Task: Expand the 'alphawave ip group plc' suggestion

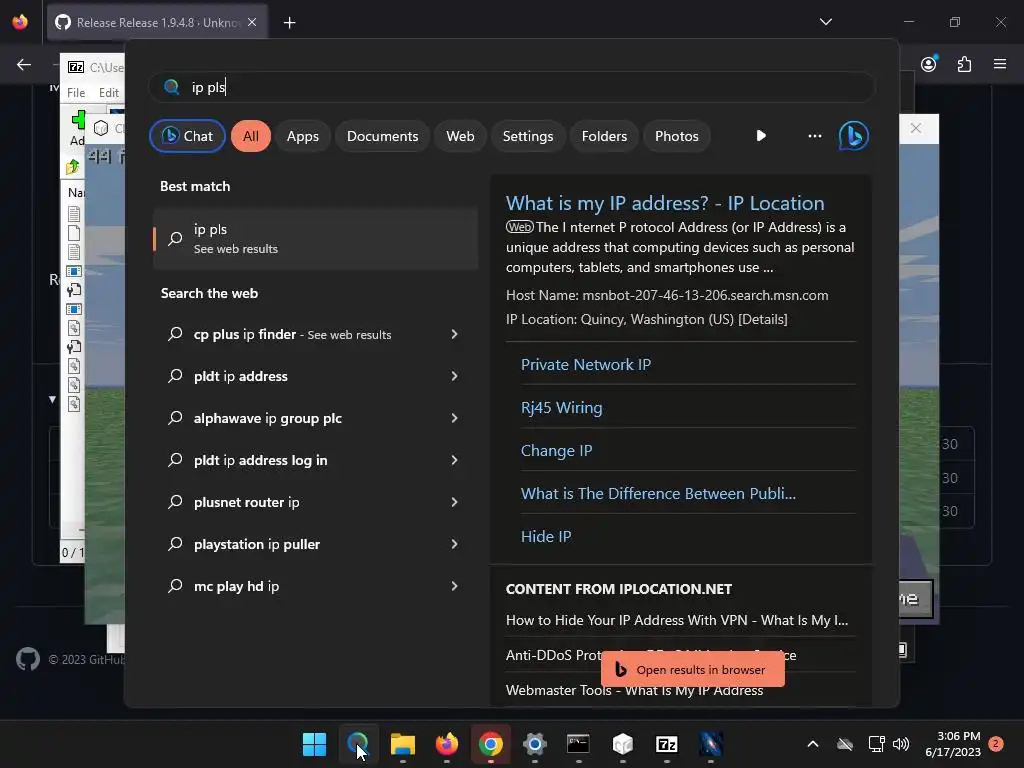Action: click(455, 418)
